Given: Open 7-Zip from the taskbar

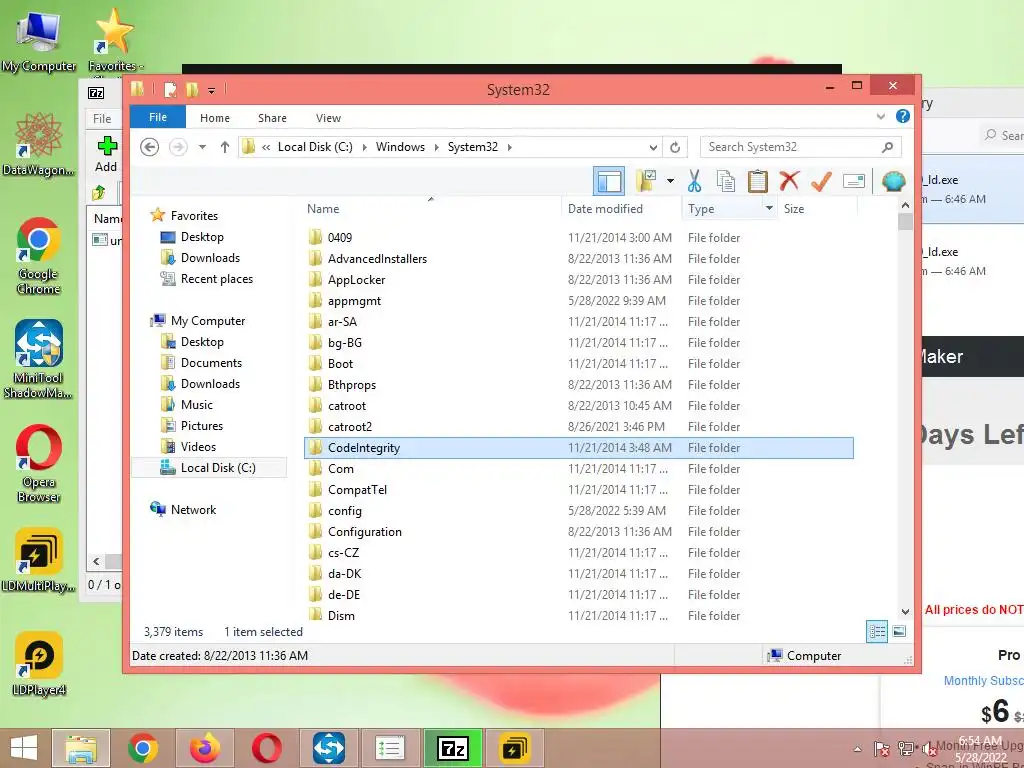Looking at the screenshot, I should [453, 748].
